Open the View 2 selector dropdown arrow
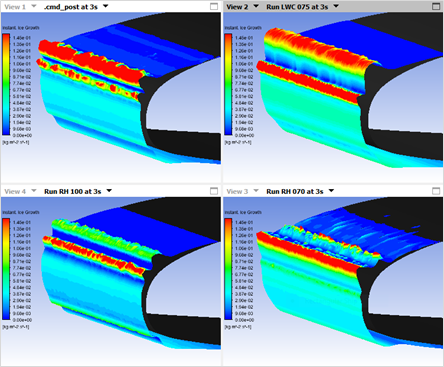 [x=256, y=6]
